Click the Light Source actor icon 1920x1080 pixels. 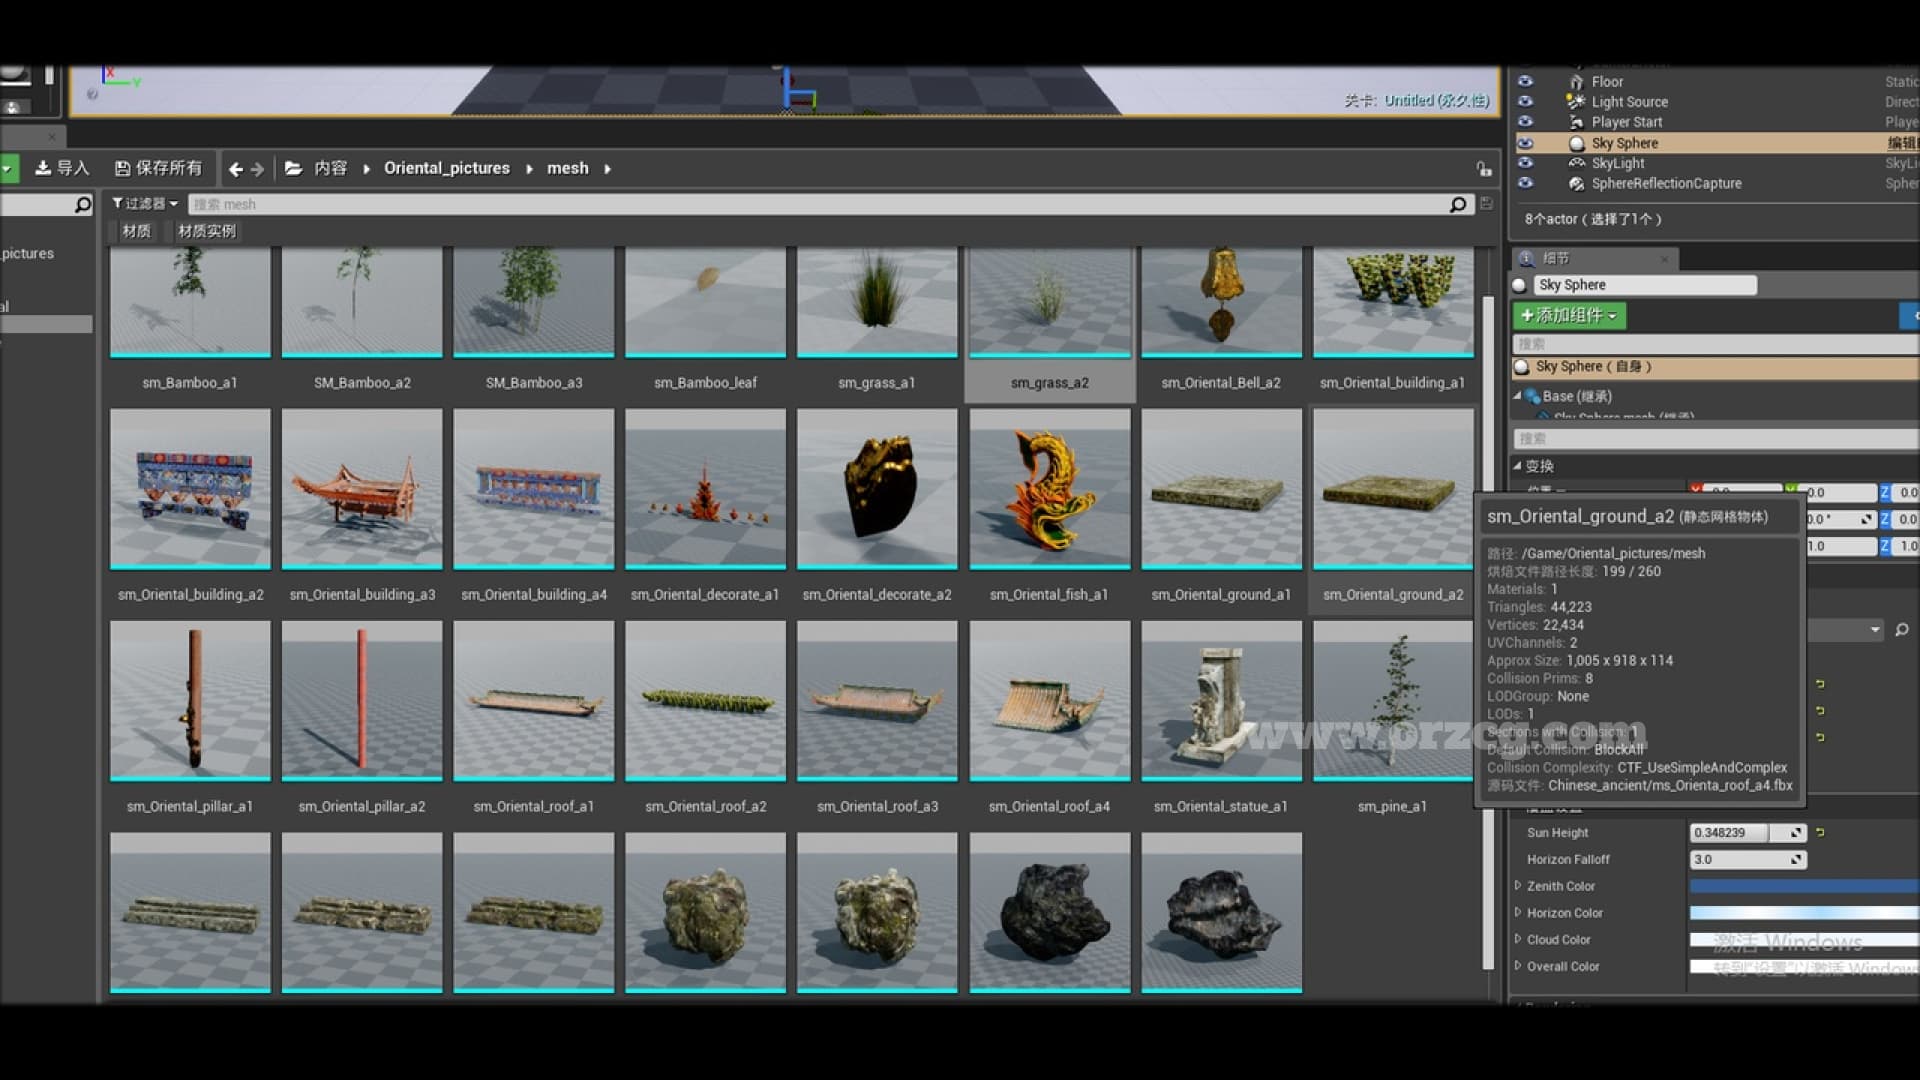coord(1576,102)
